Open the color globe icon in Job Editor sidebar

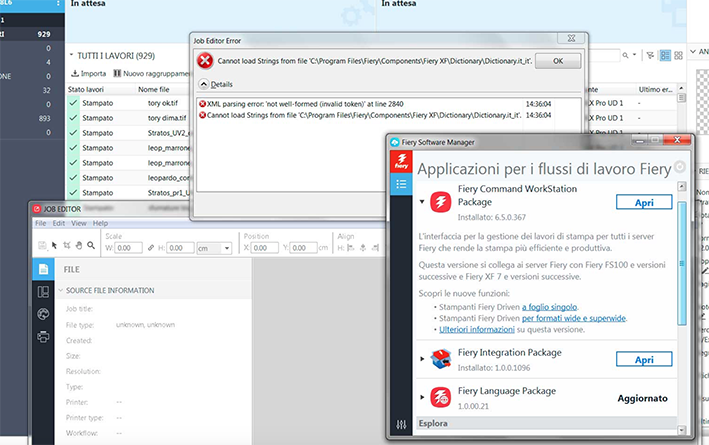(43, 314)
